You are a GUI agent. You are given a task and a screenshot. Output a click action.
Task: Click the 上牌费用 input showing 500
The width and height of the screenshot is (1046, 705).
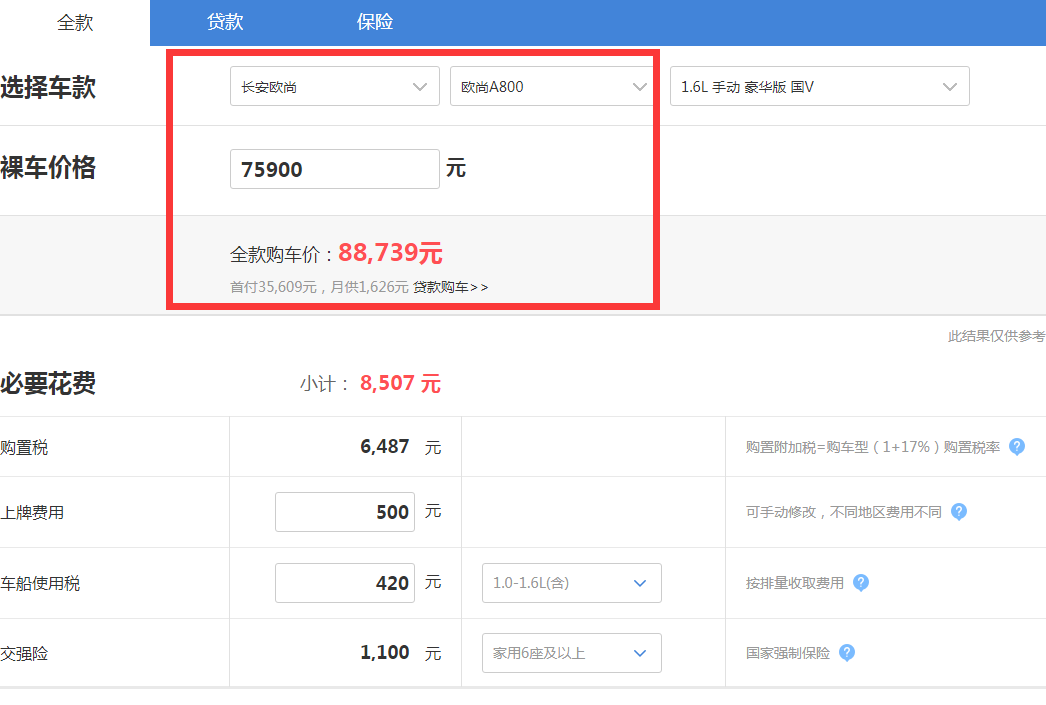coord(345,512)
